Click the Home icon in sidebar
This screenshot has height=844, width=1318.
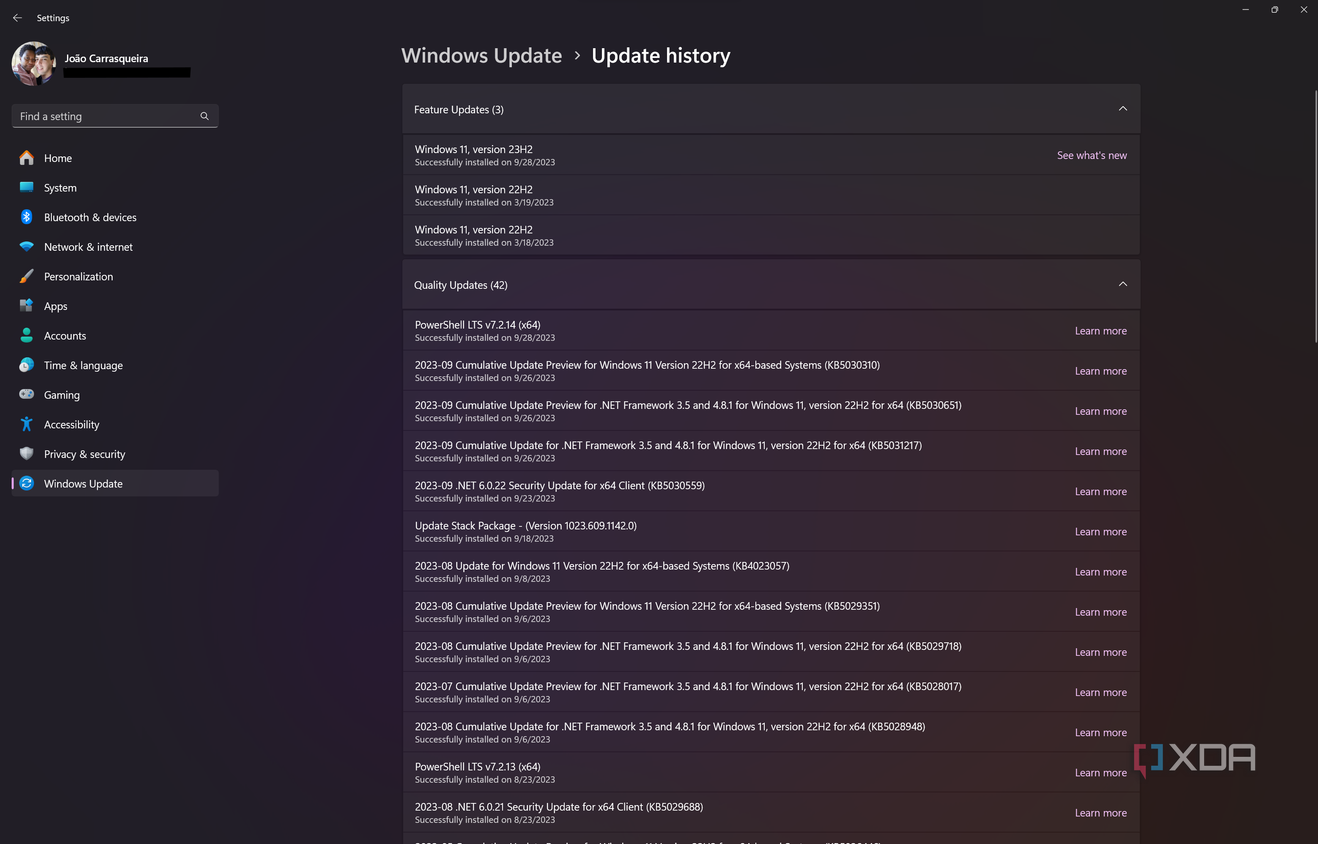tap(27, 158)
